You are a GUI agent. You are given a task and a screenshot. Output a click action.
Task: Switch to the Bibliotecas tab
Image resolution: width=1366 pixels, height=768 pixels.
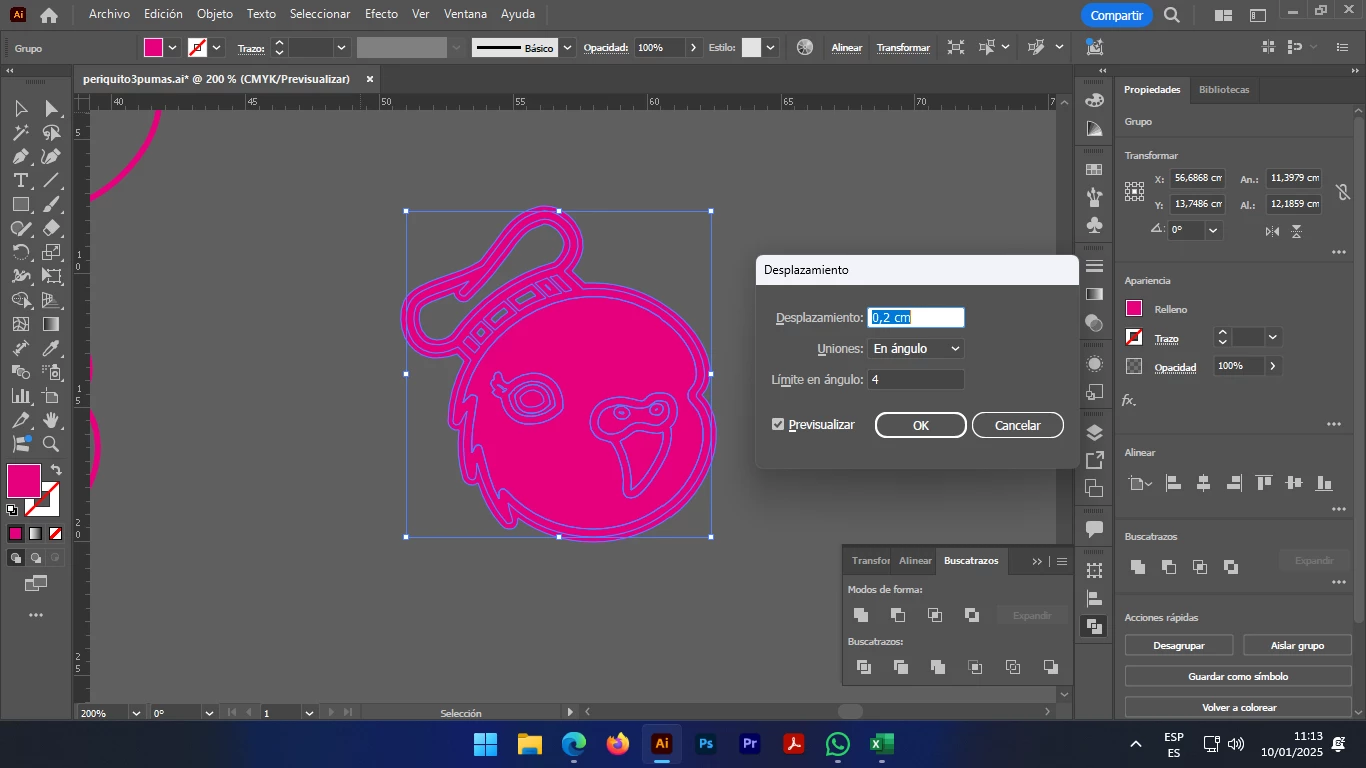[x=1224, y=89]
